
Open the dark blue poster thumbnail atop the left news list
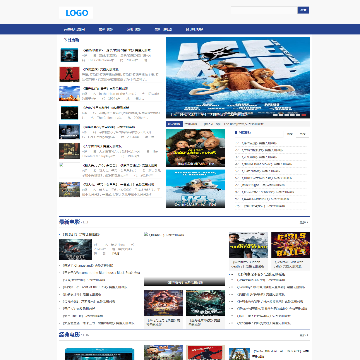click(69, 55)
